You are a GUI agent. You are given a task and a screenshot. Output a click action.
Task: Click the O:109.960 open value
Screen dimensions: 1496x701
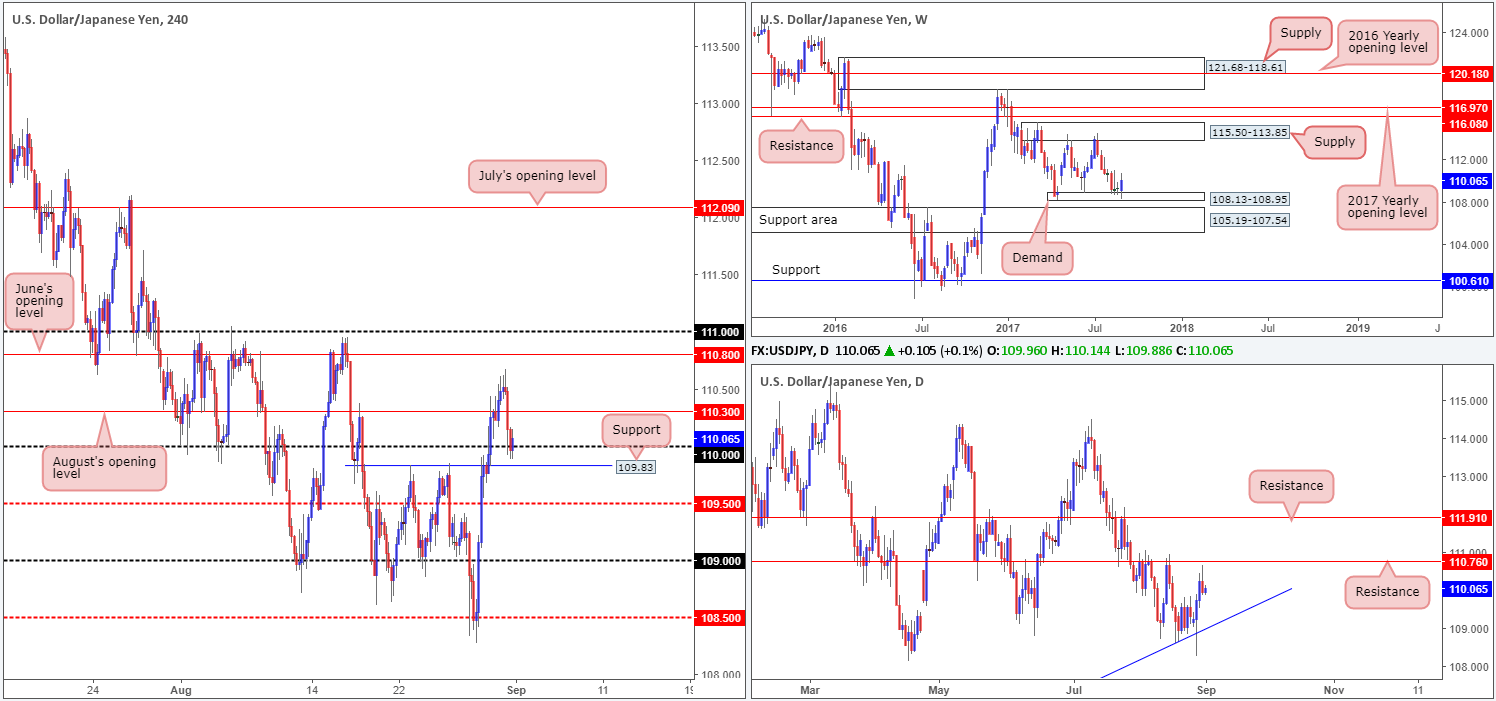click(1015, 353)
